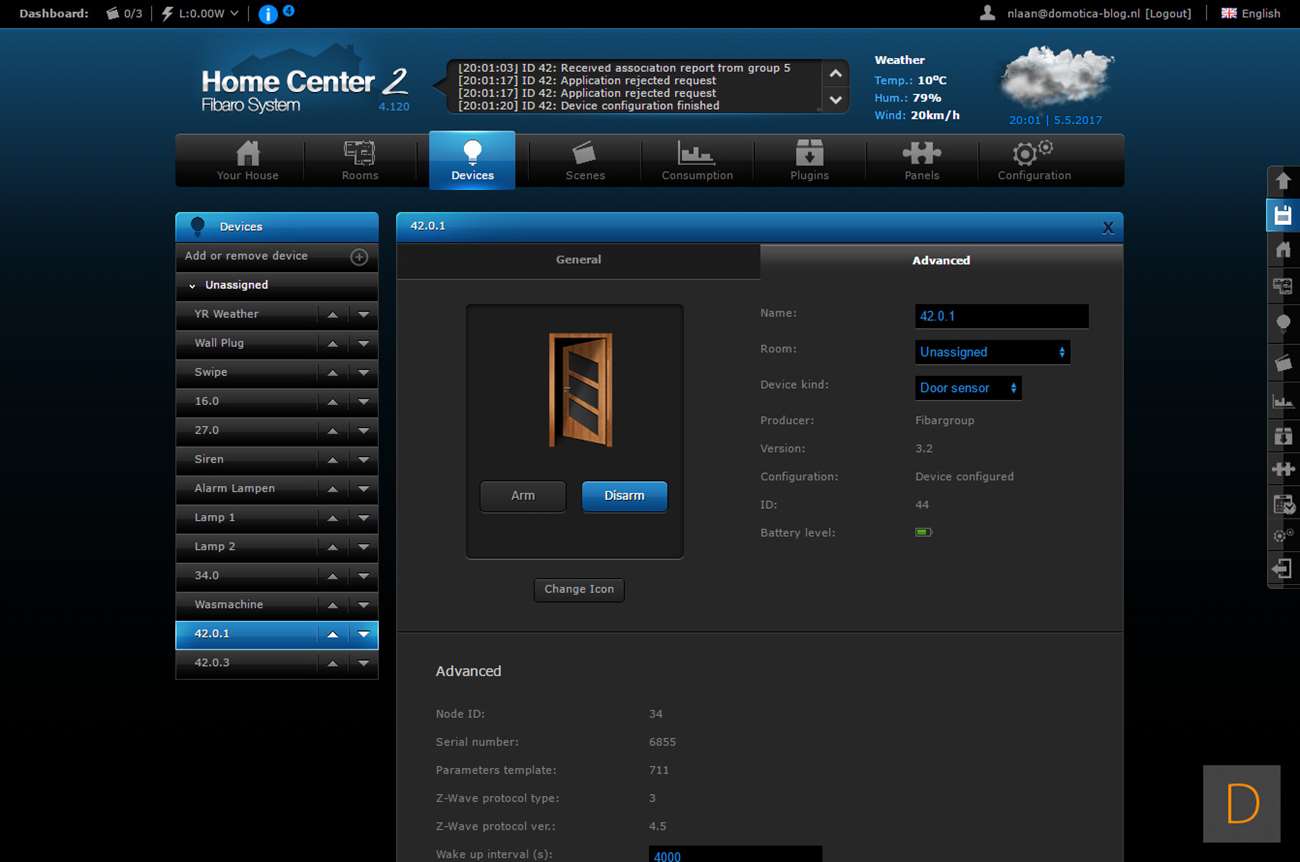The width and height of the screenshot is (1300, 862).
Task: Click the add device plus icon
Action: pos(359,257)
